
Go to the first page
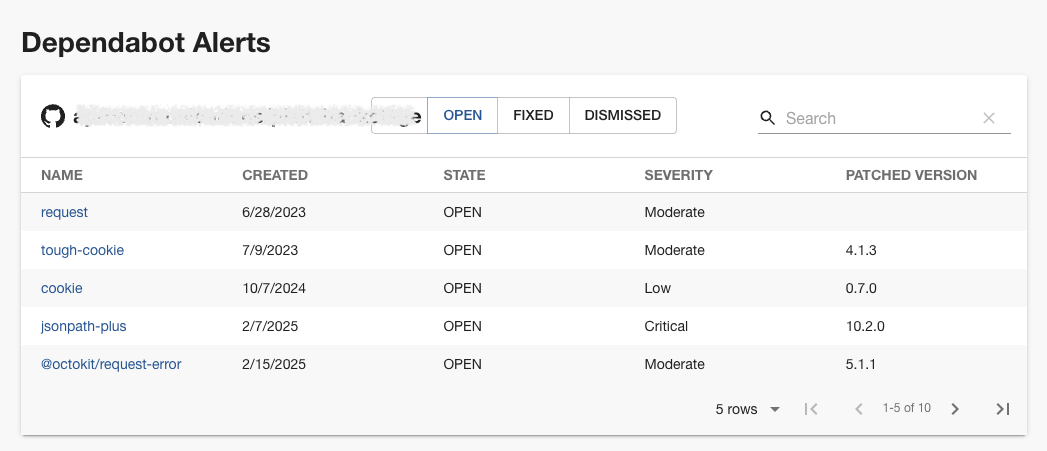point(811,409)
